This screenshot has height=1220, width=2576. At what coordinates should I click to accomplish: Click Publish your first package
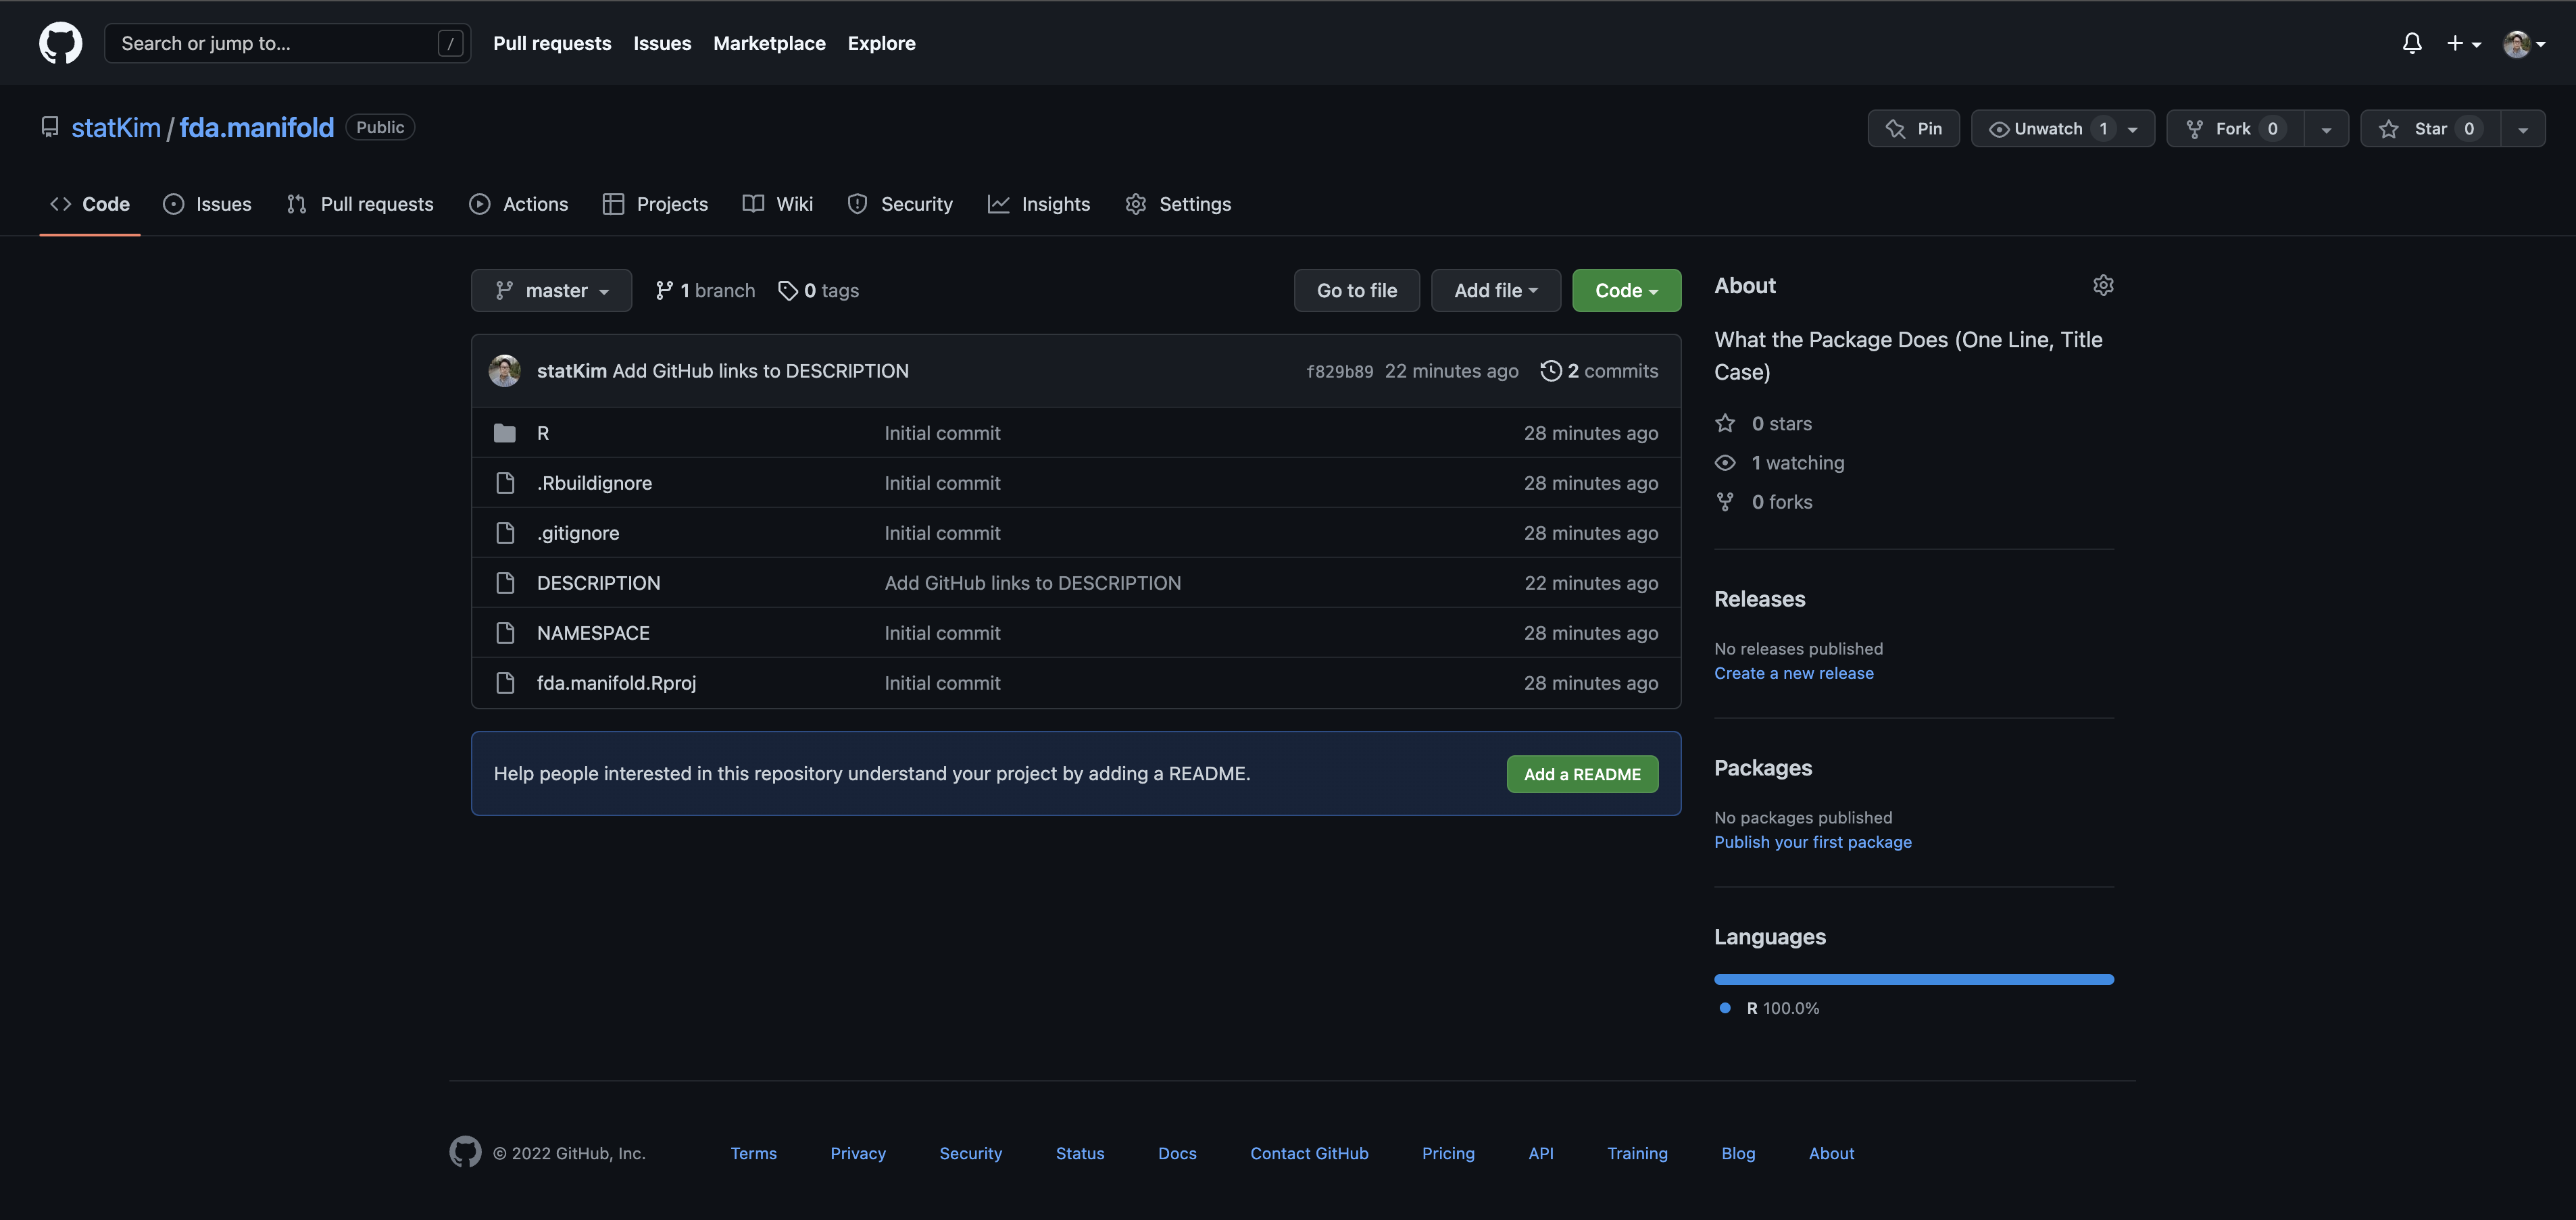tap(1813, 842)
